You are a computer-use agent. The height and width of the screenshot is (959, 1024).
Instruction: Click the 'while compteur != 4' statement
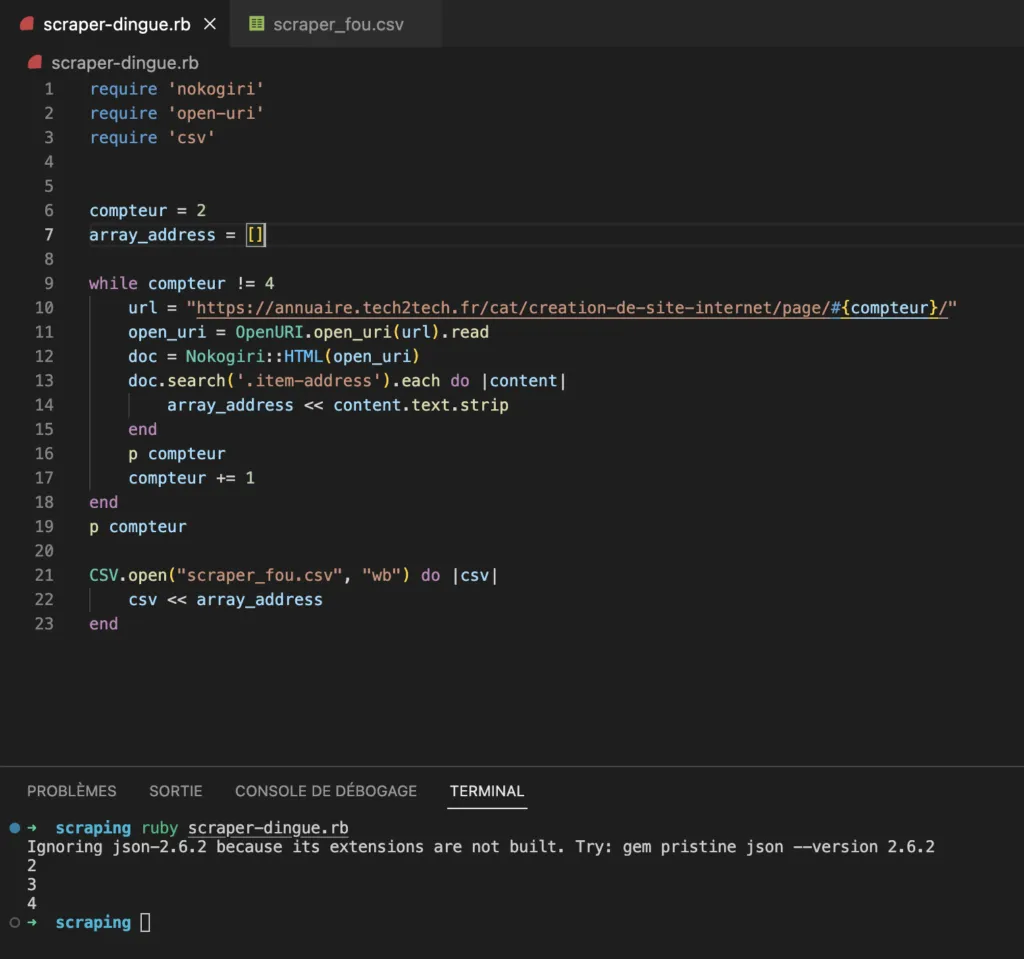(182, 284)
